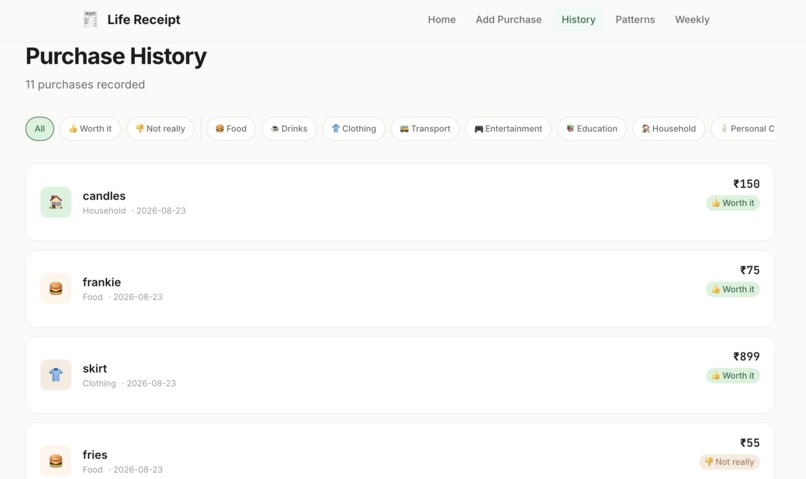
Task: Click the shirt icon on skirt row
Action: (x=56, y=375)
